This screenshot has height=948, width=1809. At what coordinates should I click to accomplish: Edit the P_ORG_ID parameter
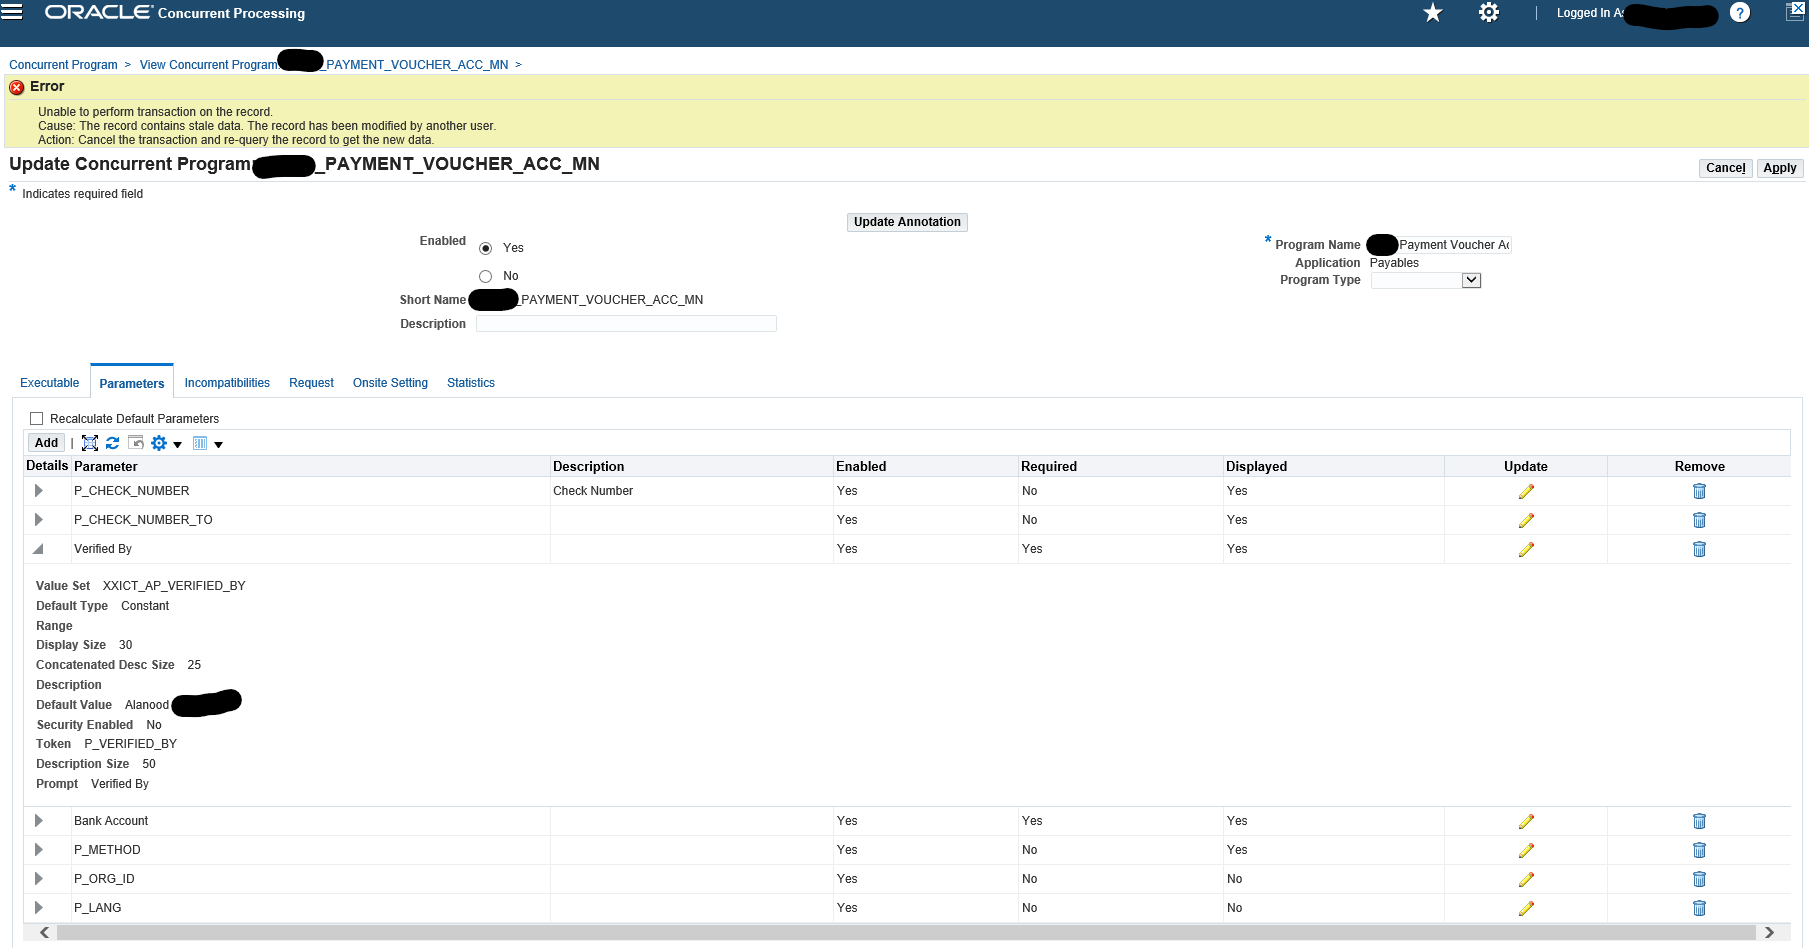pos(1526,879)
